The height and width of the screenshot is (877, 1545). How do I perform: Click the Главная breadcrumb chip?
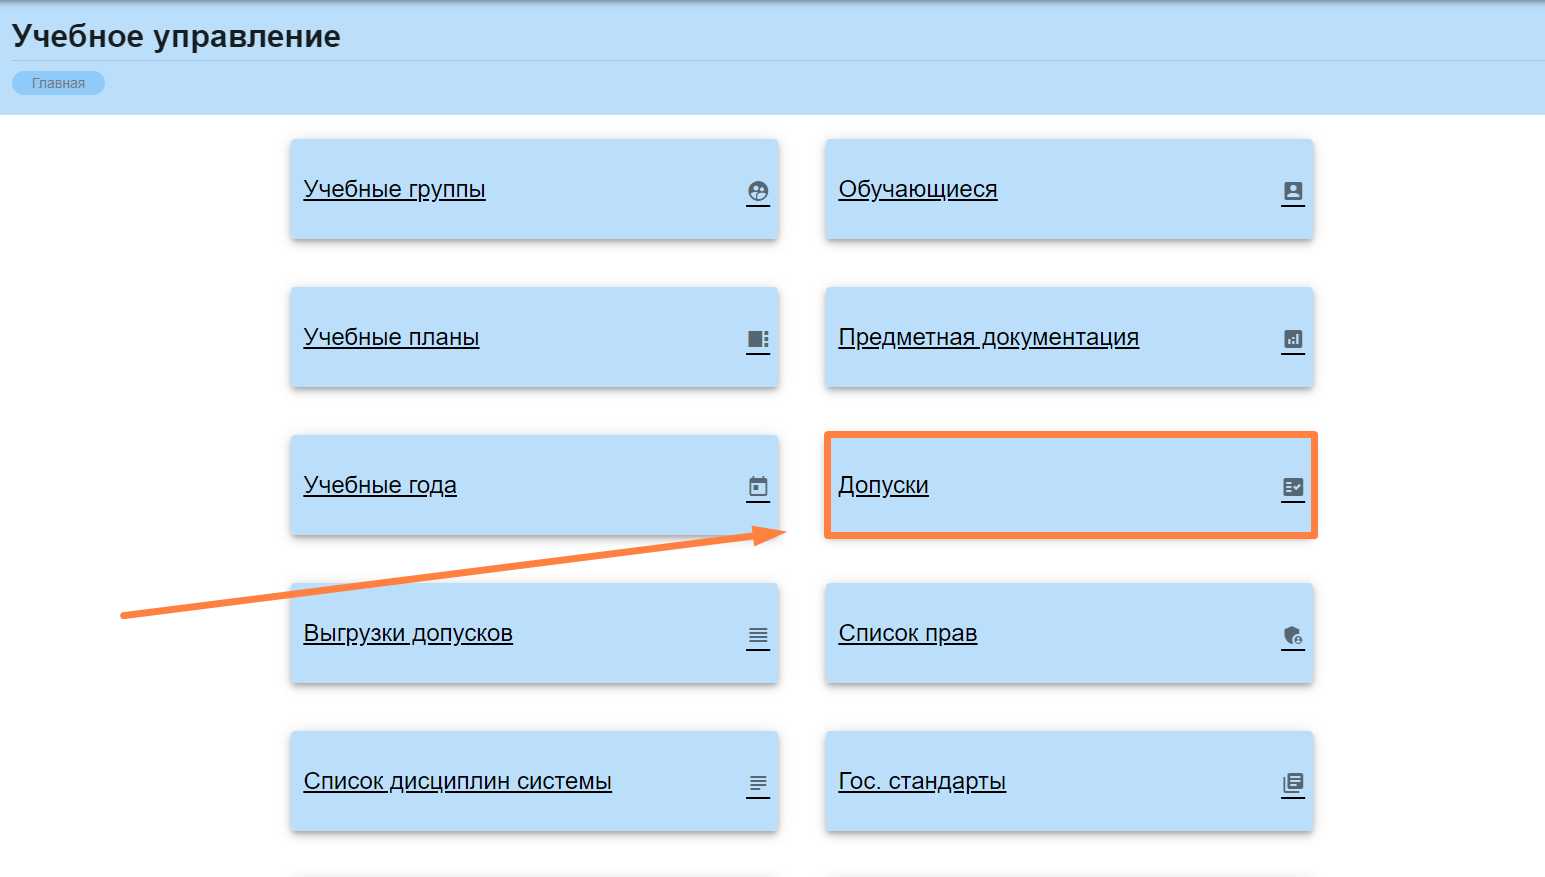(58, 83)
